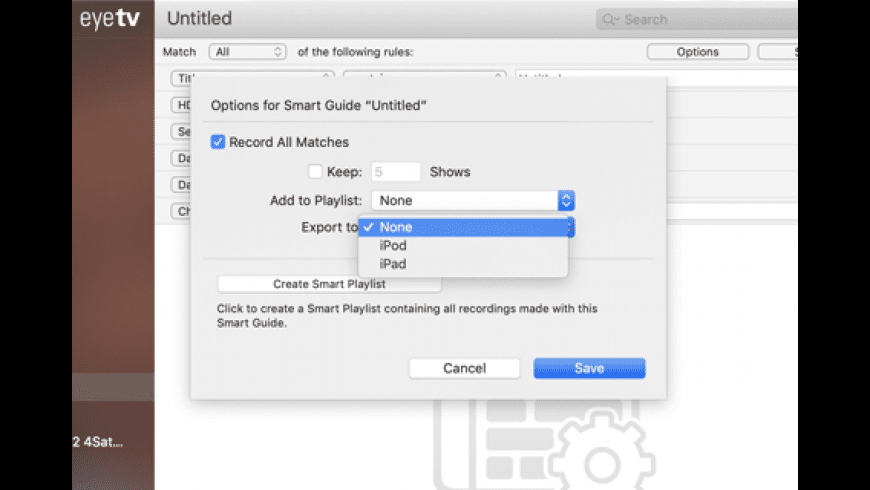870x490 pixels.
Task: Choose iPod from the Export to menu
Action: [x=393, y=246]
